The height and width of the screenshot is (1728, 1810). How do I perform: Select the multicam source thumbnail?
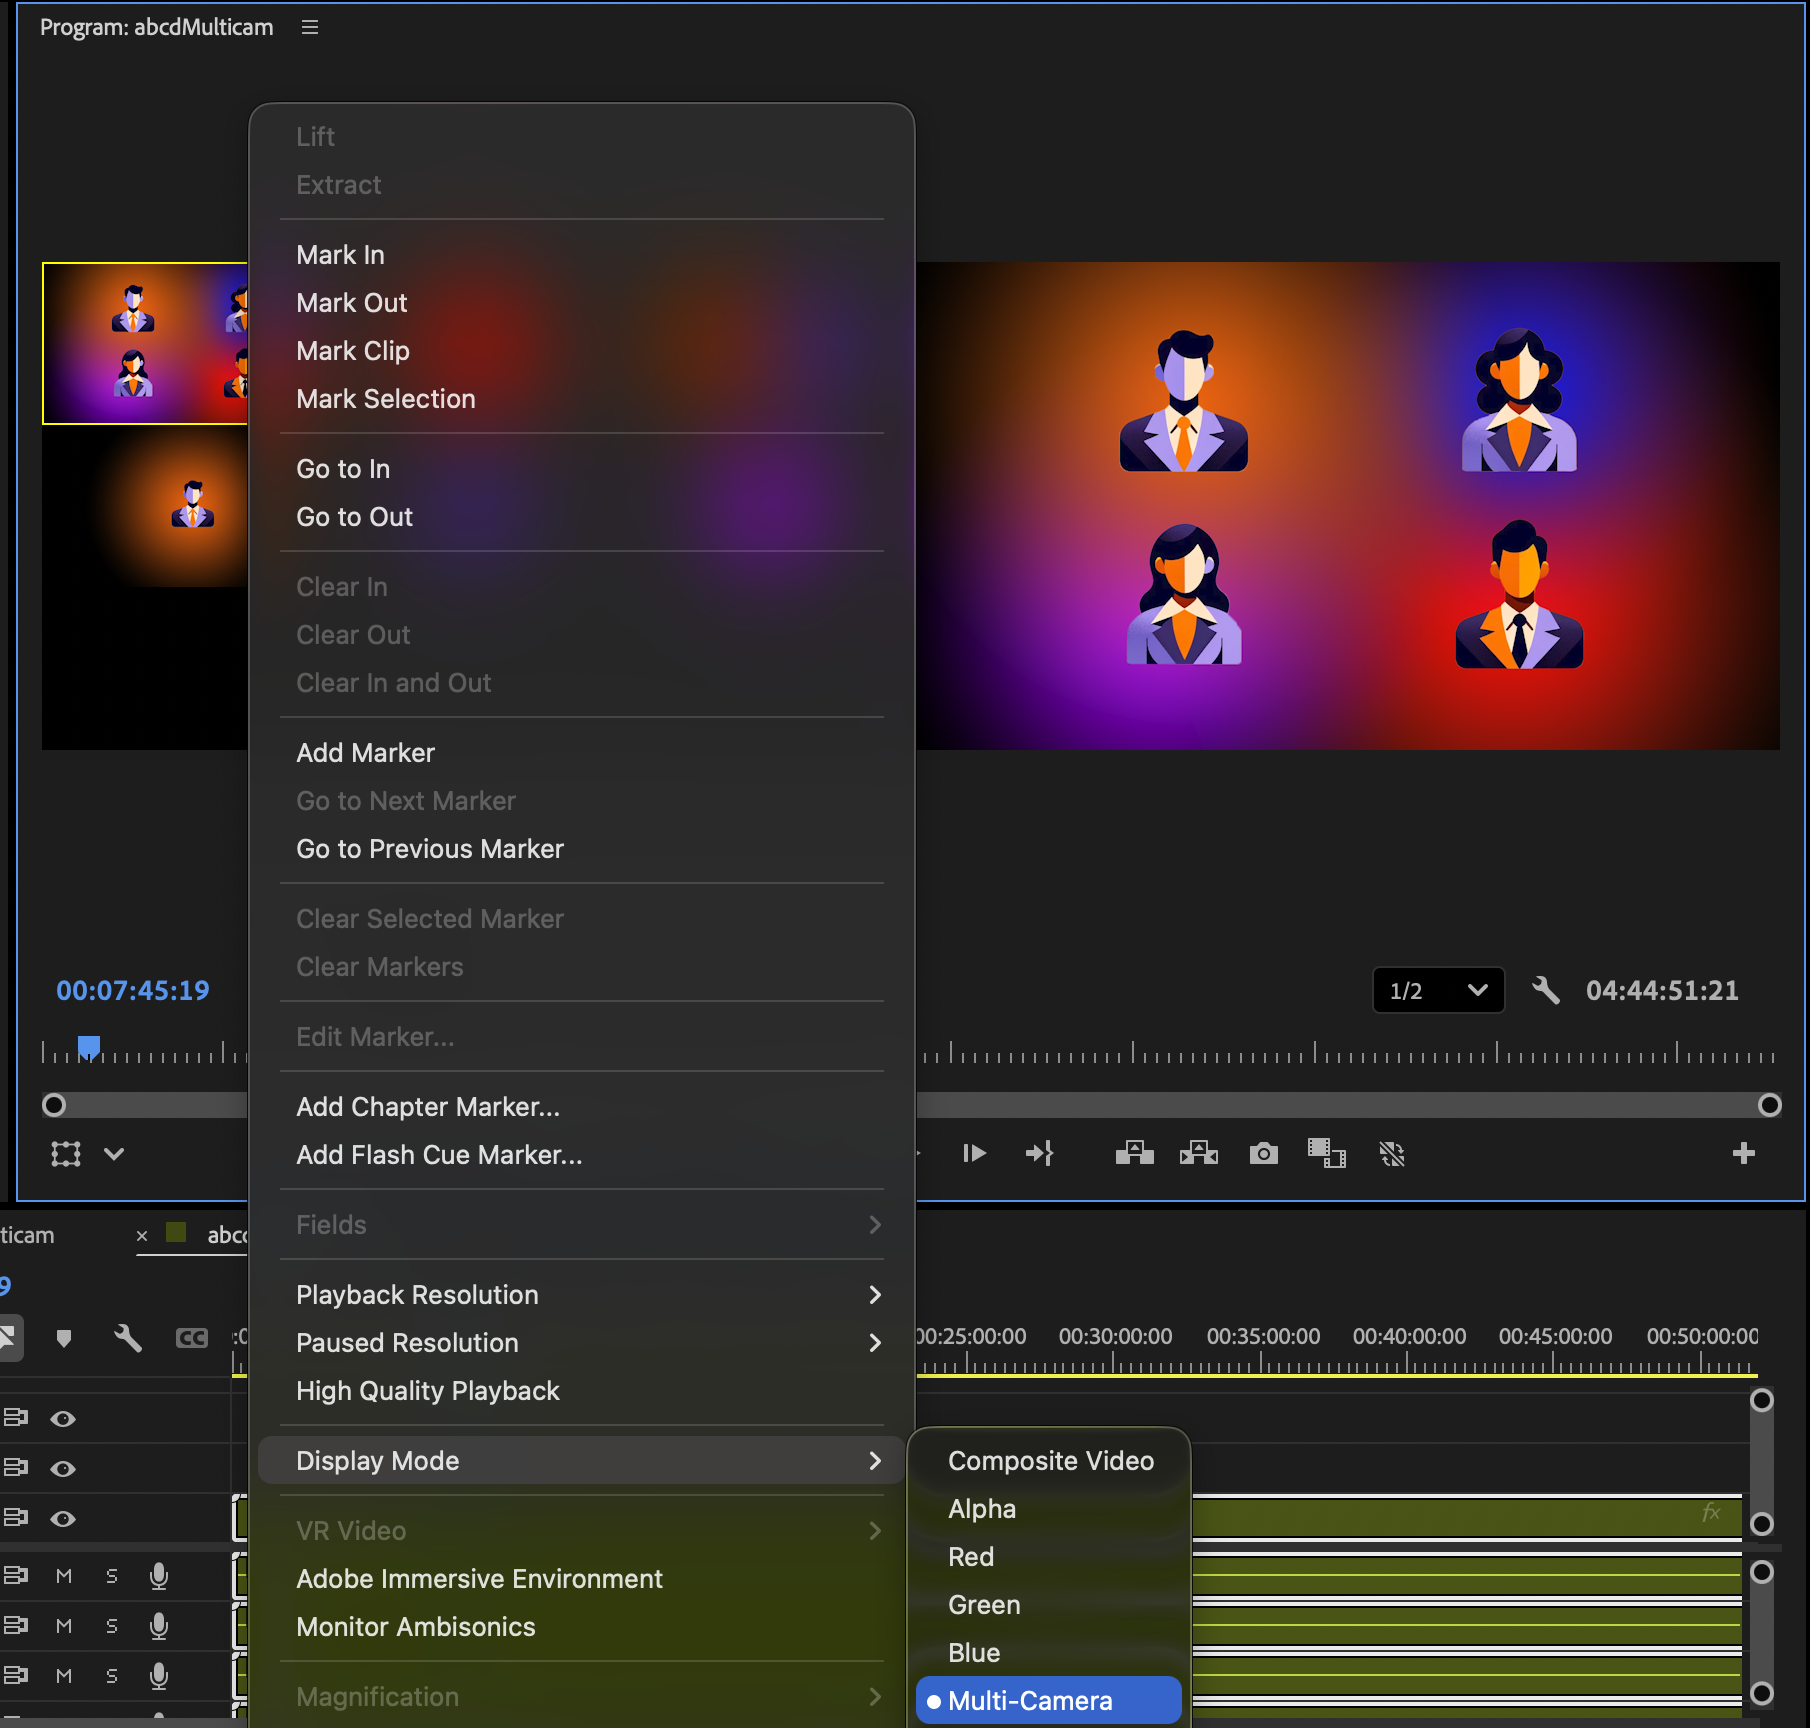click(x=144, y=343)
